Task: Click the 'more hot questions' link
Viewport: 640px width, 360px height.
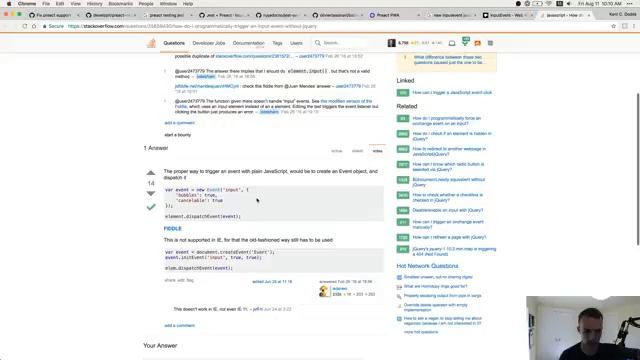Action: 421,332
